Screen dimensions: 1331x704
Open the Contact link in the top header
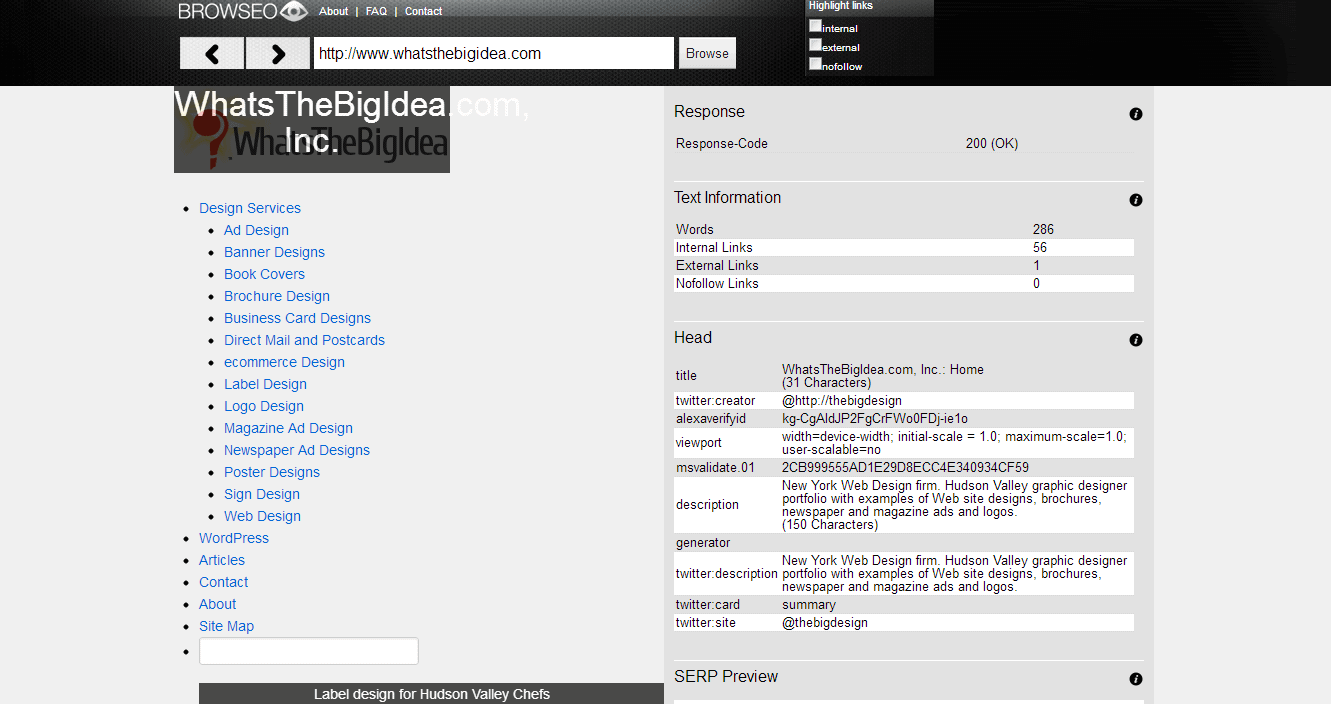tap(423, 12)
